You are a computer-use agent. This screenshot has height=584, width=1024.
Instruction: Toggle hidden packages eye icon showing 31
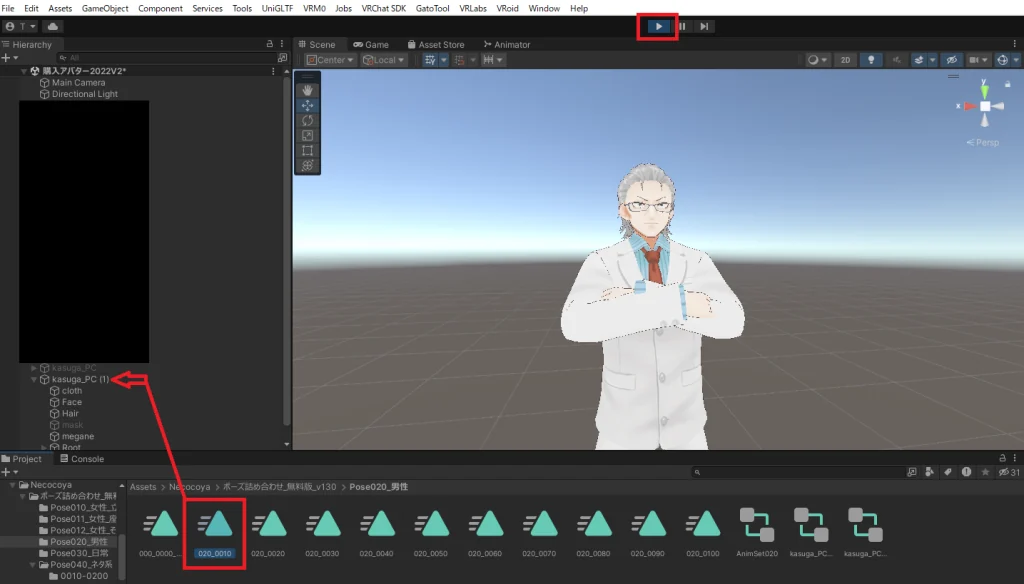pyautogui.click(x=1009, y=472)
